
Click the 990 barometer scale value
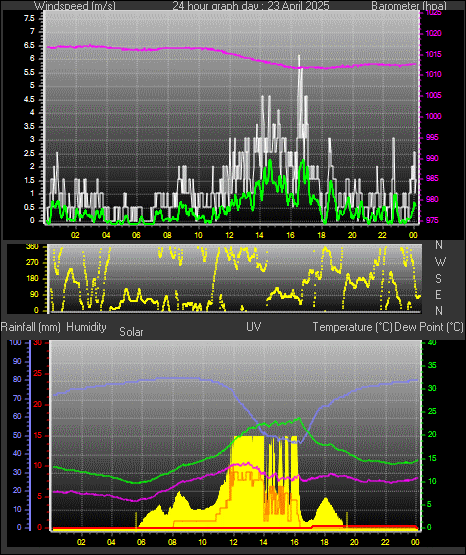pos(432,158)
